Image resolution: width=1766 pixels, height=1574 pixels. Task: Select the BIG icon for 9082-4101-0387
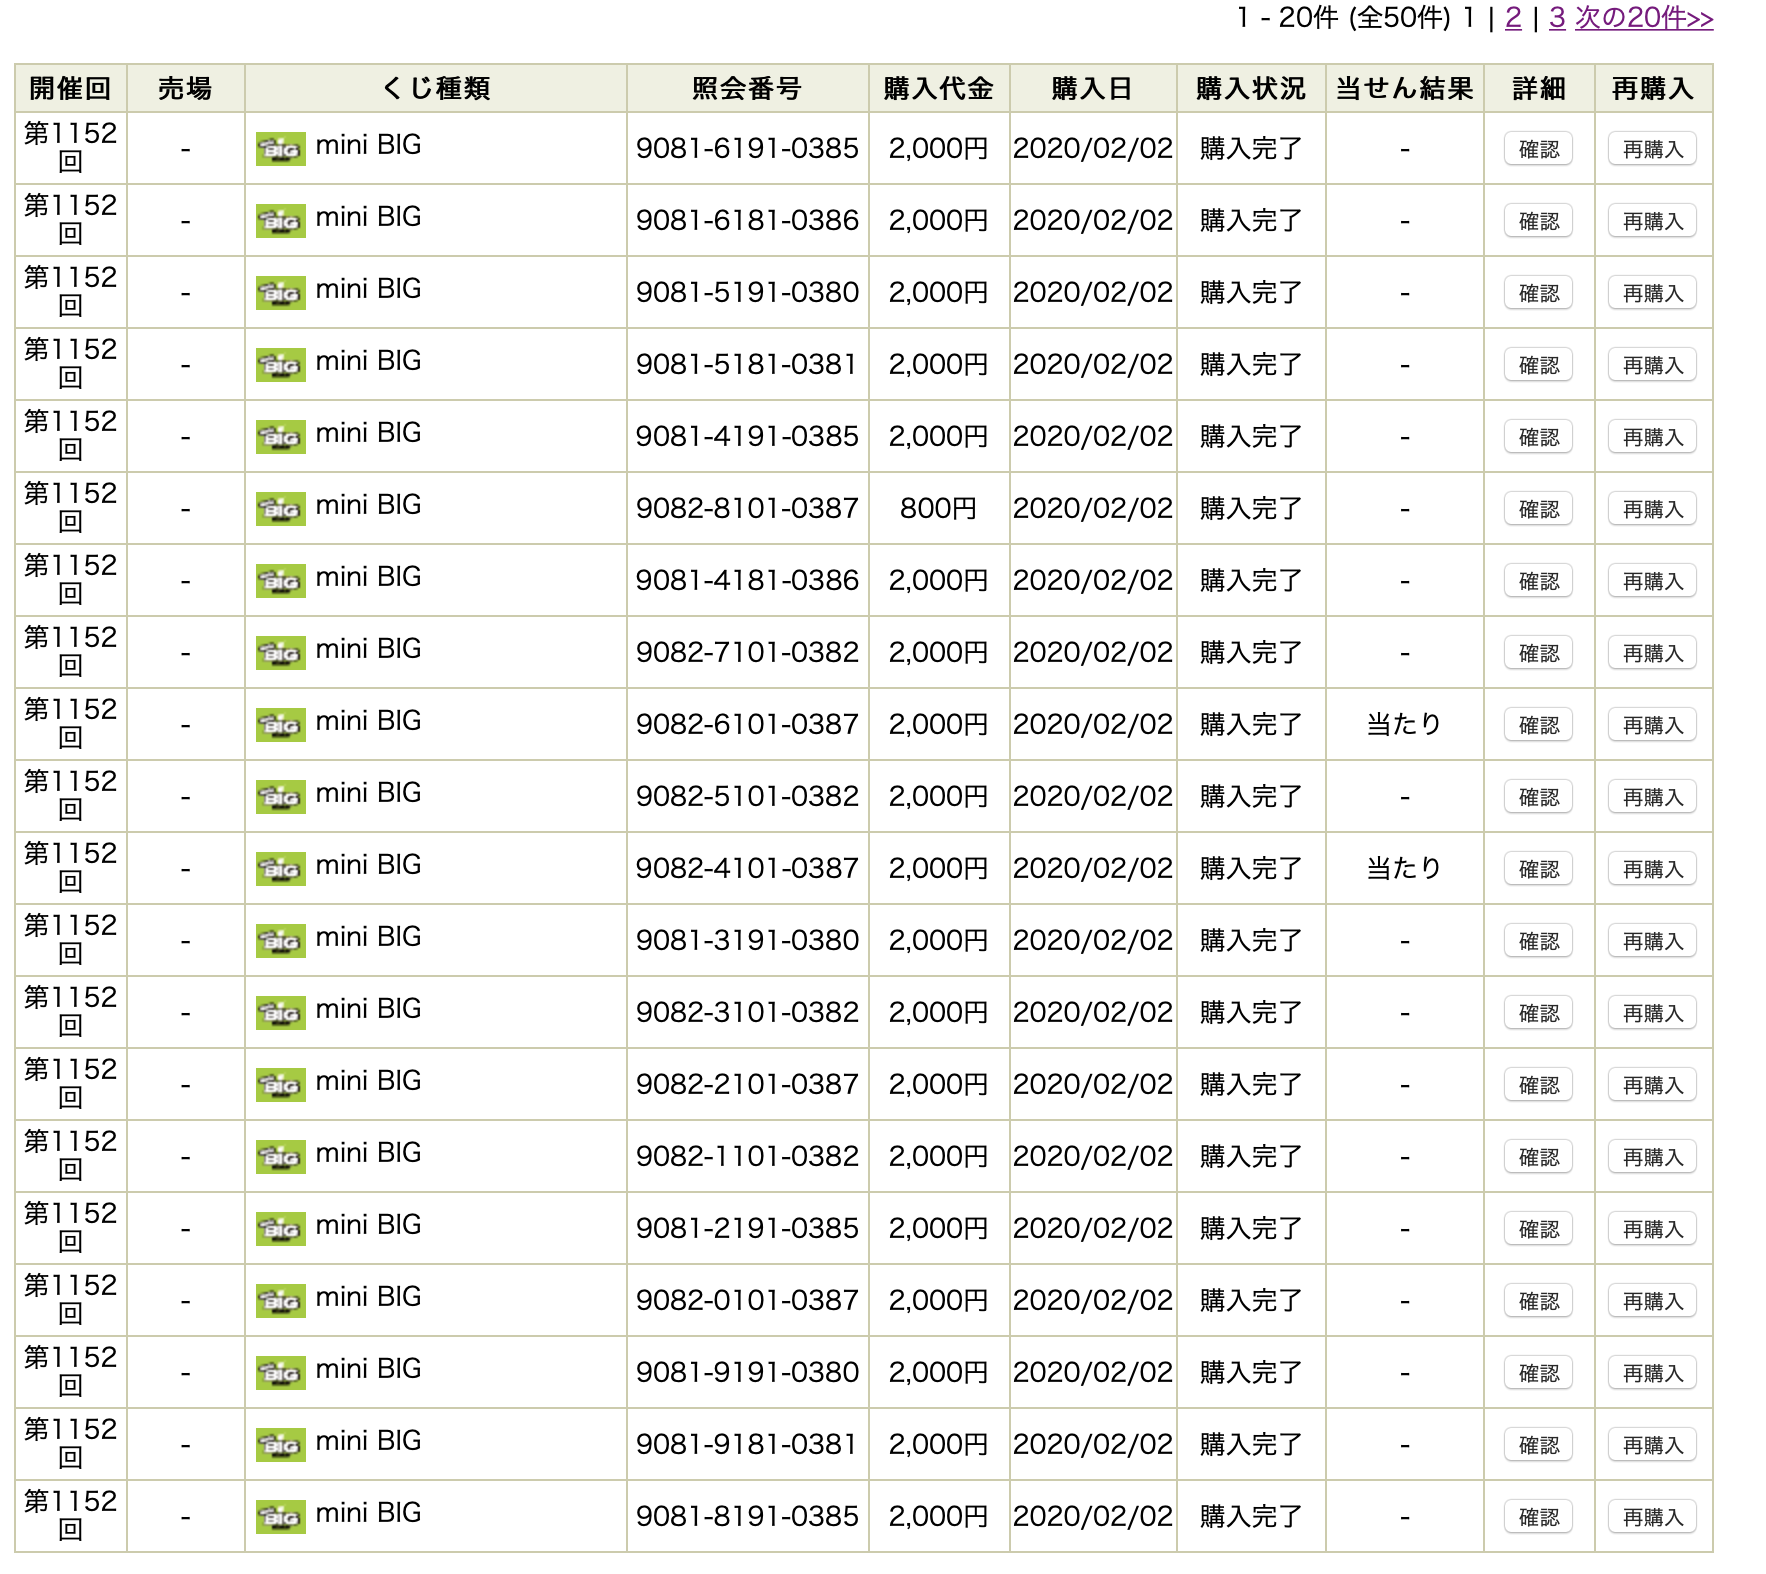[280, 869]
